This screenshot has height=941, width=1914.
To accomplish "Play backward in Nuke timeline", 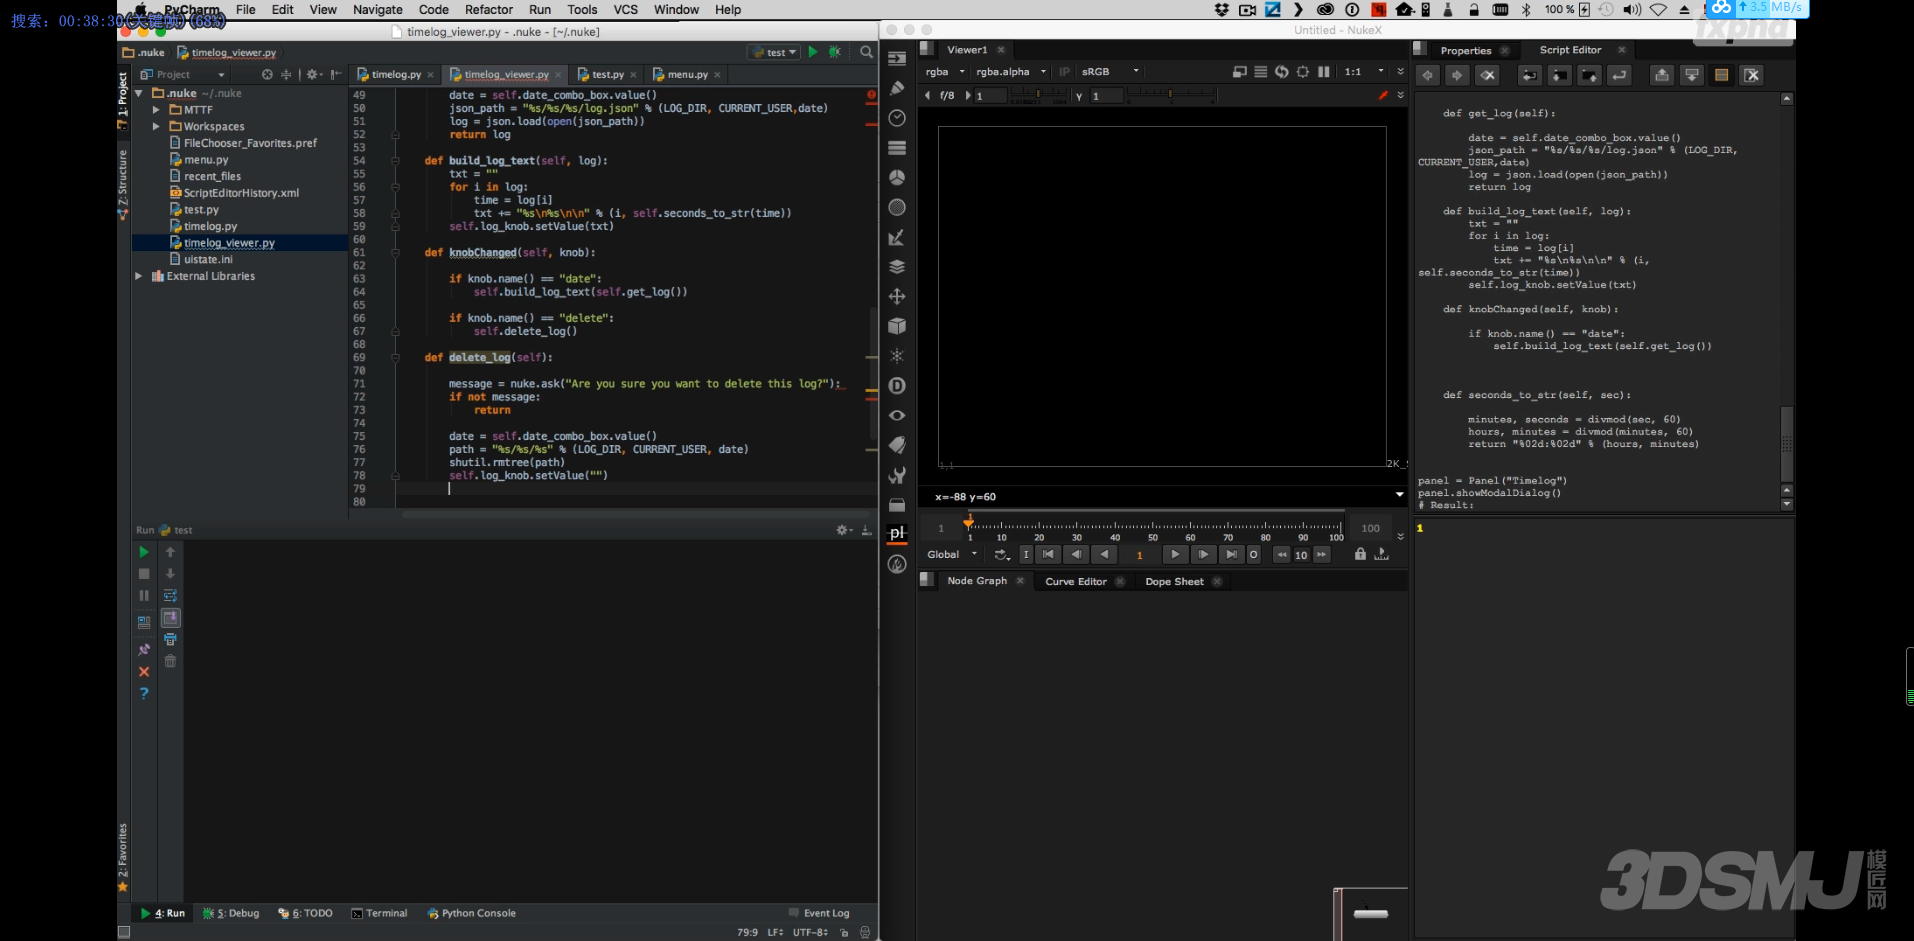I will [1104, 555].
